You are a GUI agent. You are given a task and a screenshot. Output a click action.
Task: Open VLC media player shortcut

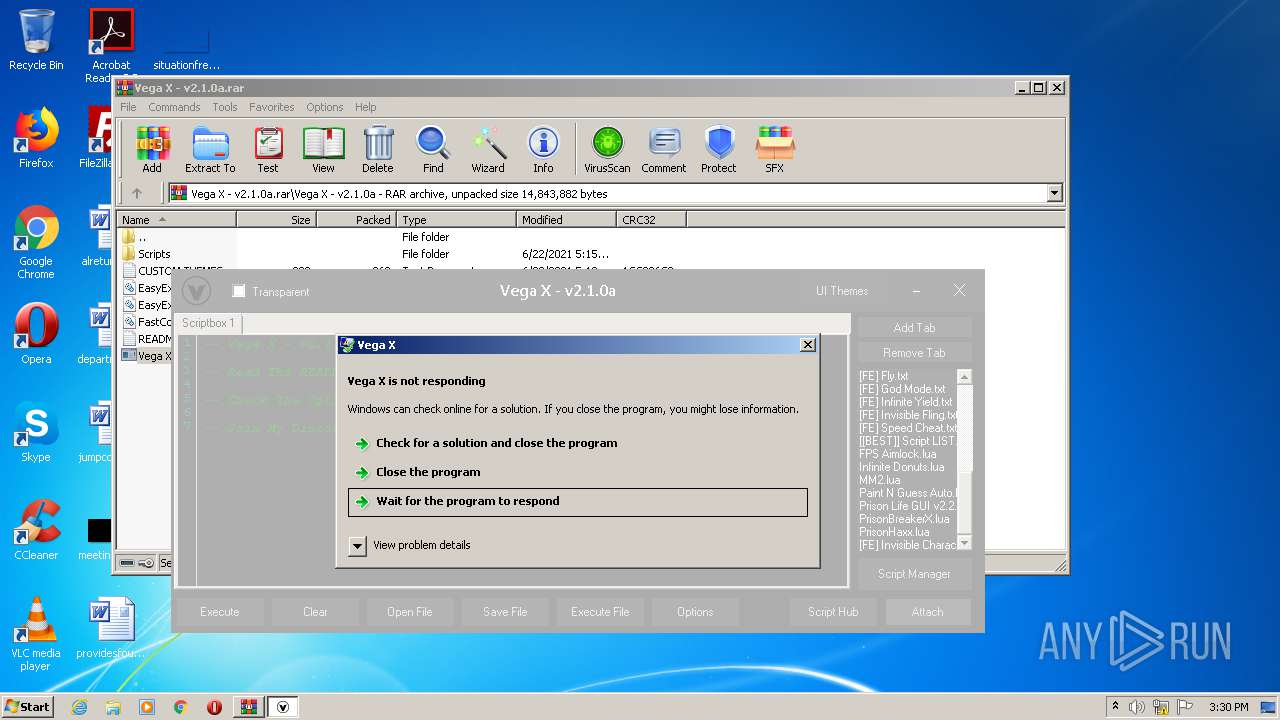[36, 634]
